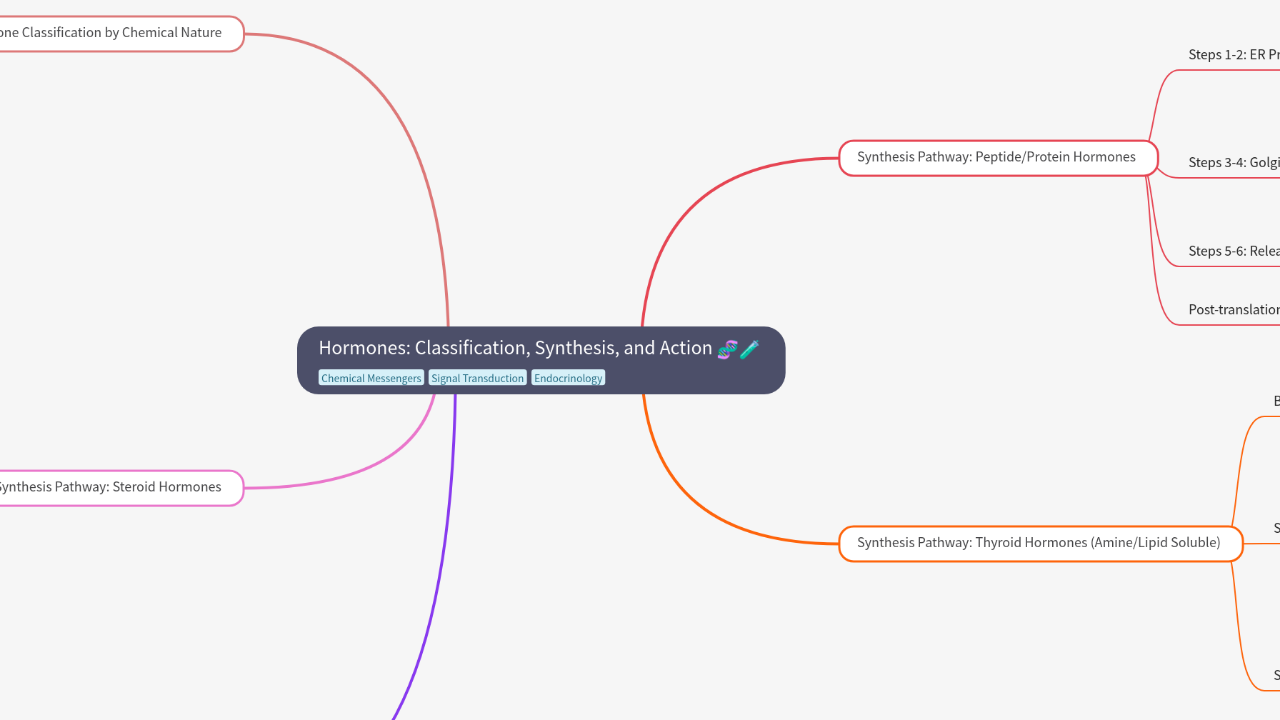The width and height of the screenshot is (1280, 720).
Task: Click the 'Post-translation...' subtopic
Action: point(1234,309)
